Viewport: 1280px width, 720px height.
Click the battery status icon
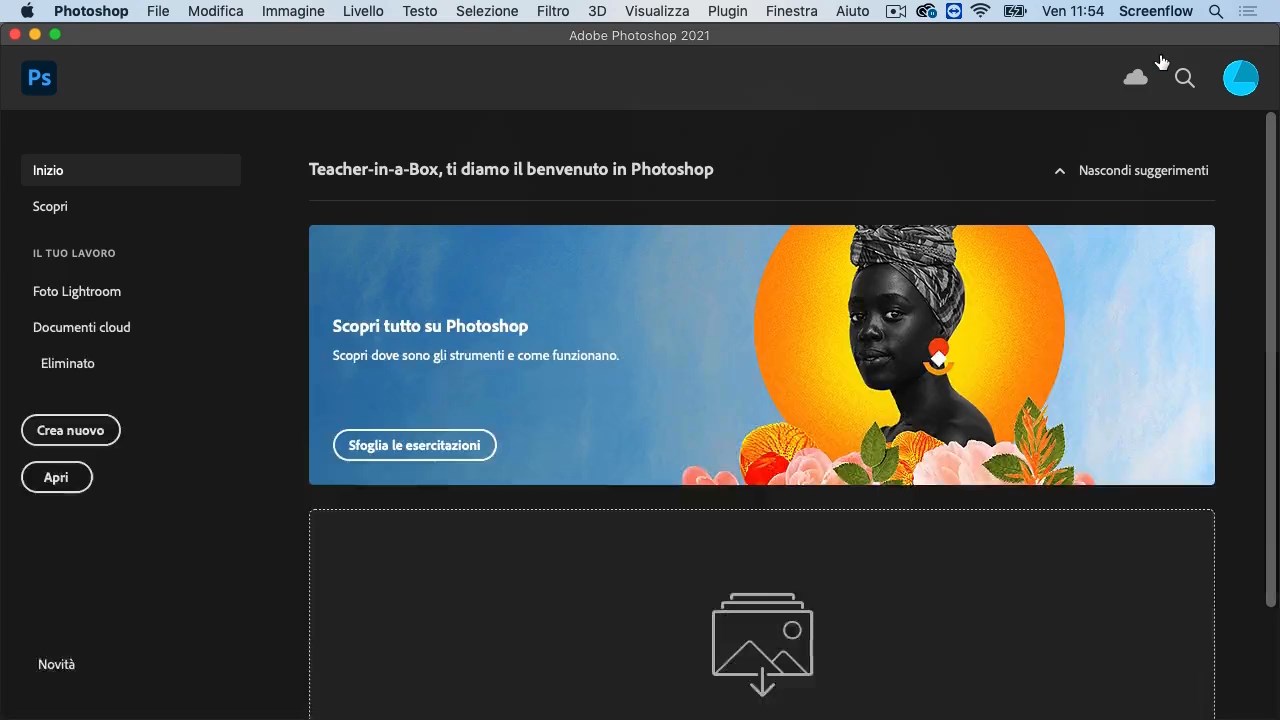(1015, 11)
